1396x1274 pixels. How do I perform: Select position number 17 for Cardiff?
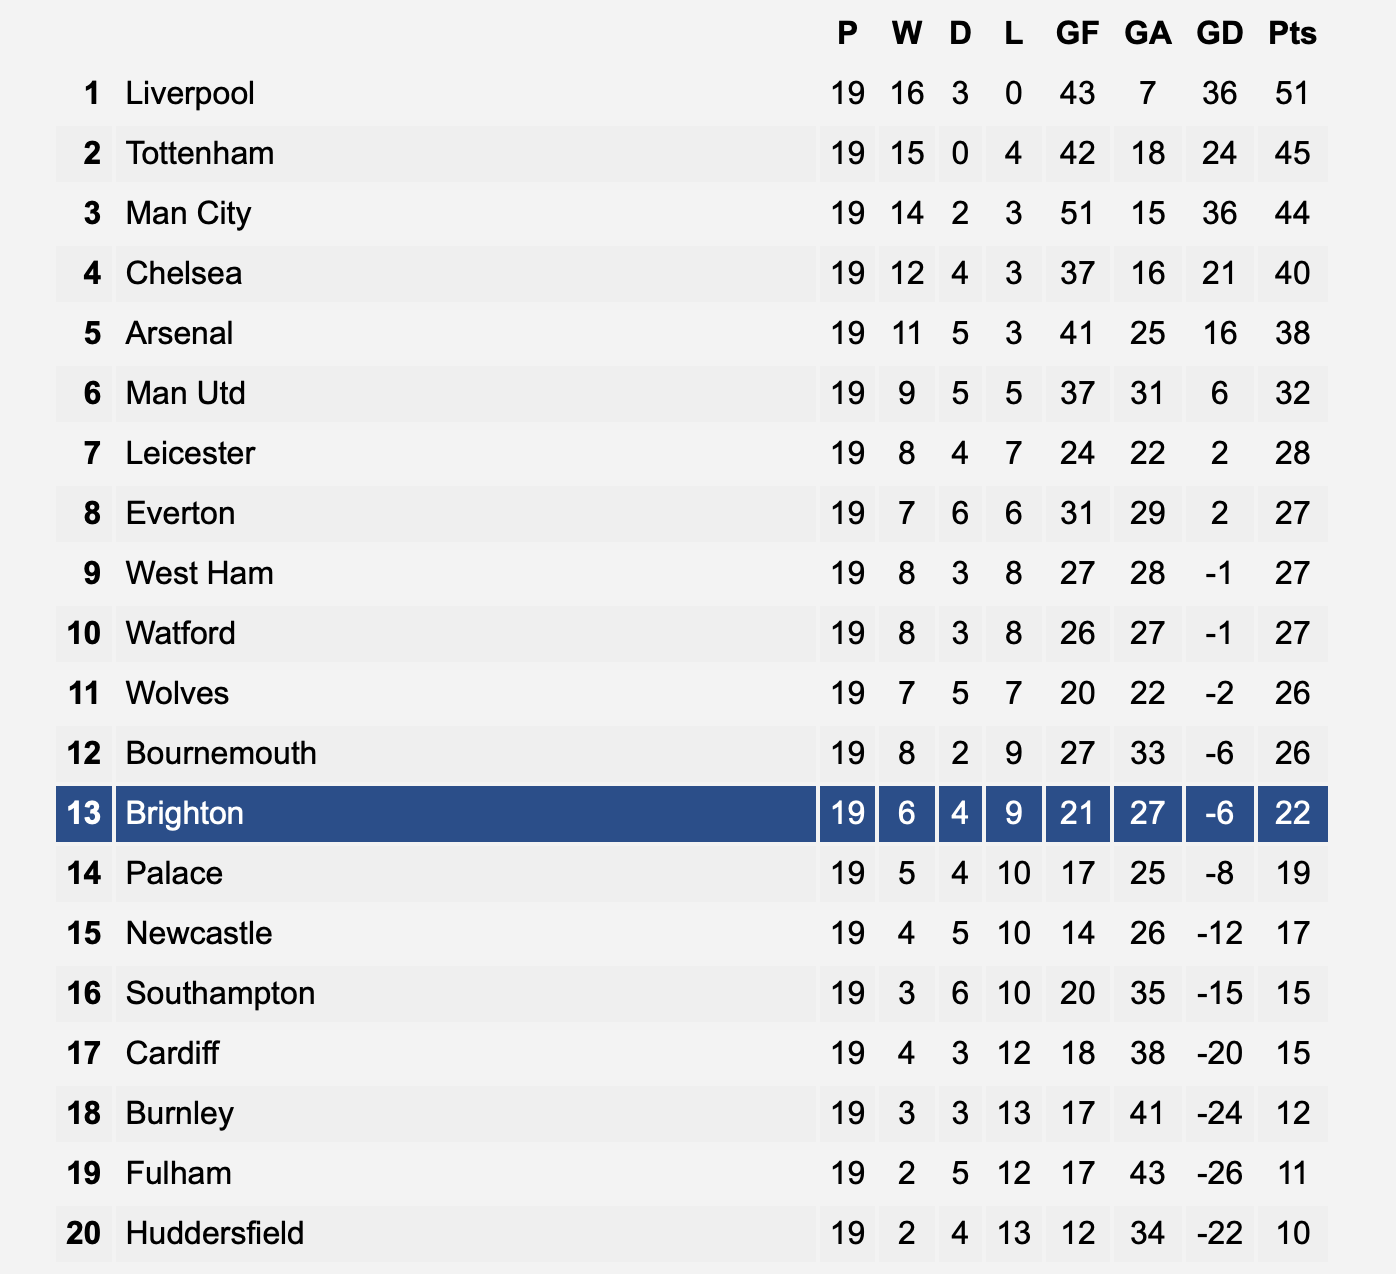point(84,1053)
